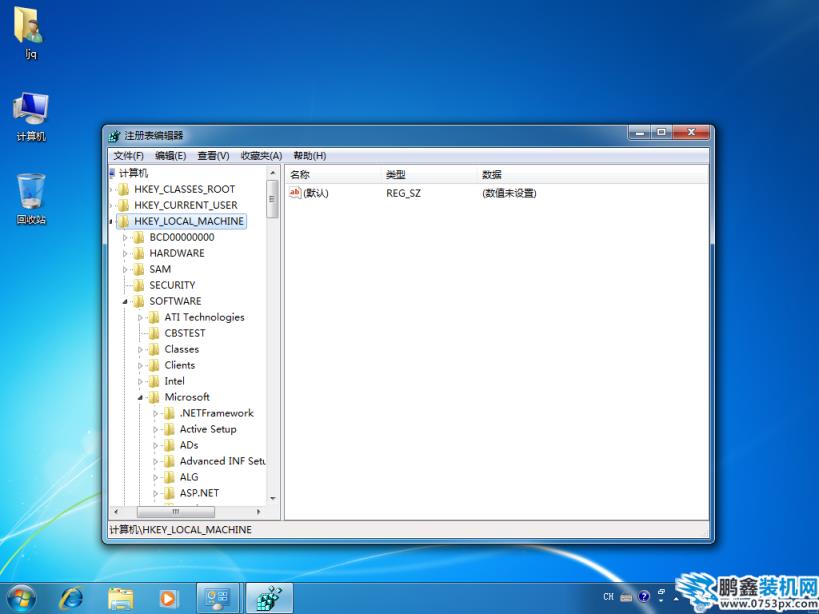Expand the .NETFramework key
The width and height of the screenshot is (819, 614).
tap(155, 414)
